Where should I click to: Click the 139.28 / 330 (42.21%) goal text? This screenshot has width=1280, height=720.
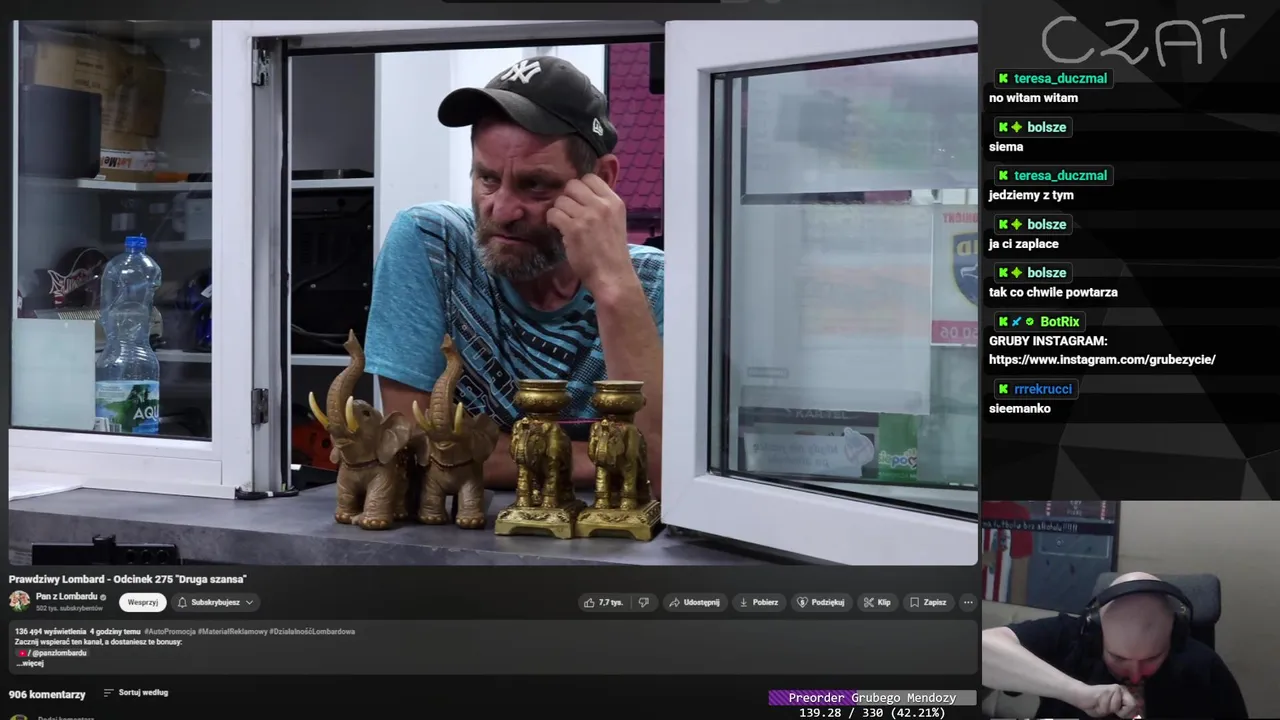point(872,713)
